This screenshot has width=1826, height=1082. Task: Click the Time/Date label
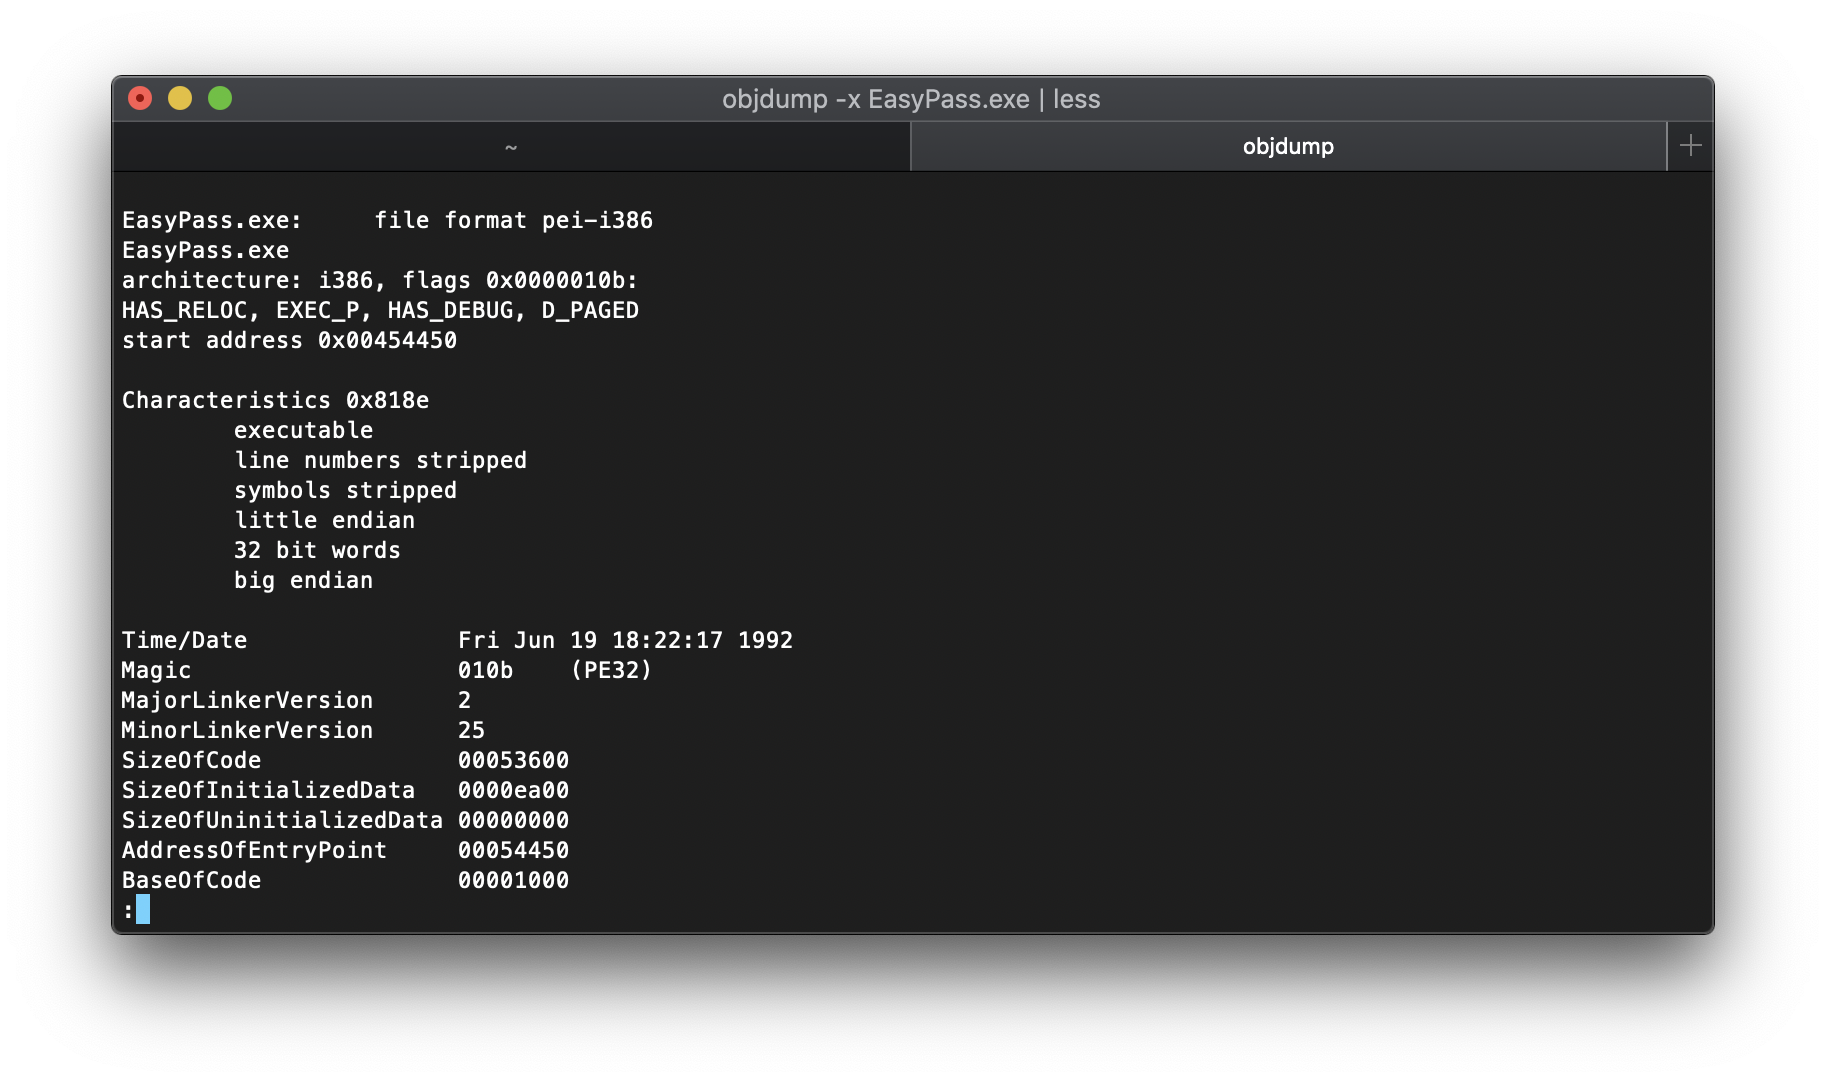click(x=184, y=640)
